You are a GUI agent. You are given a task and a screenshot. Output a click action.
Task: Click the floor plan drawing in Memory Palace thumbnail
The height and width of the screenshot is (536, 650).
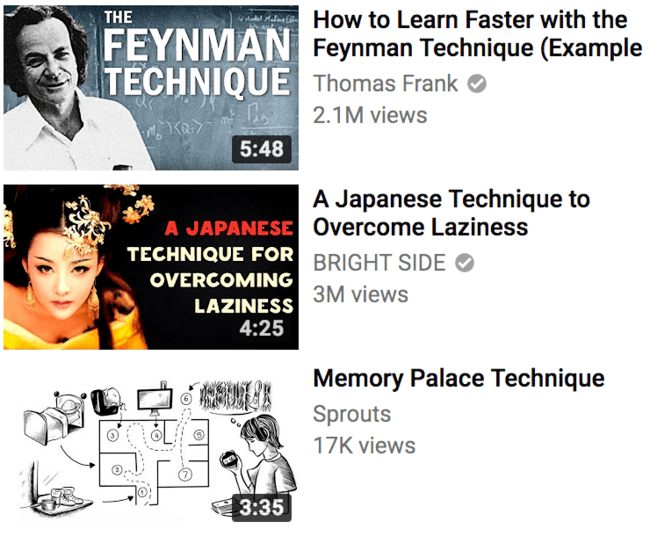[x=153, y=462]
